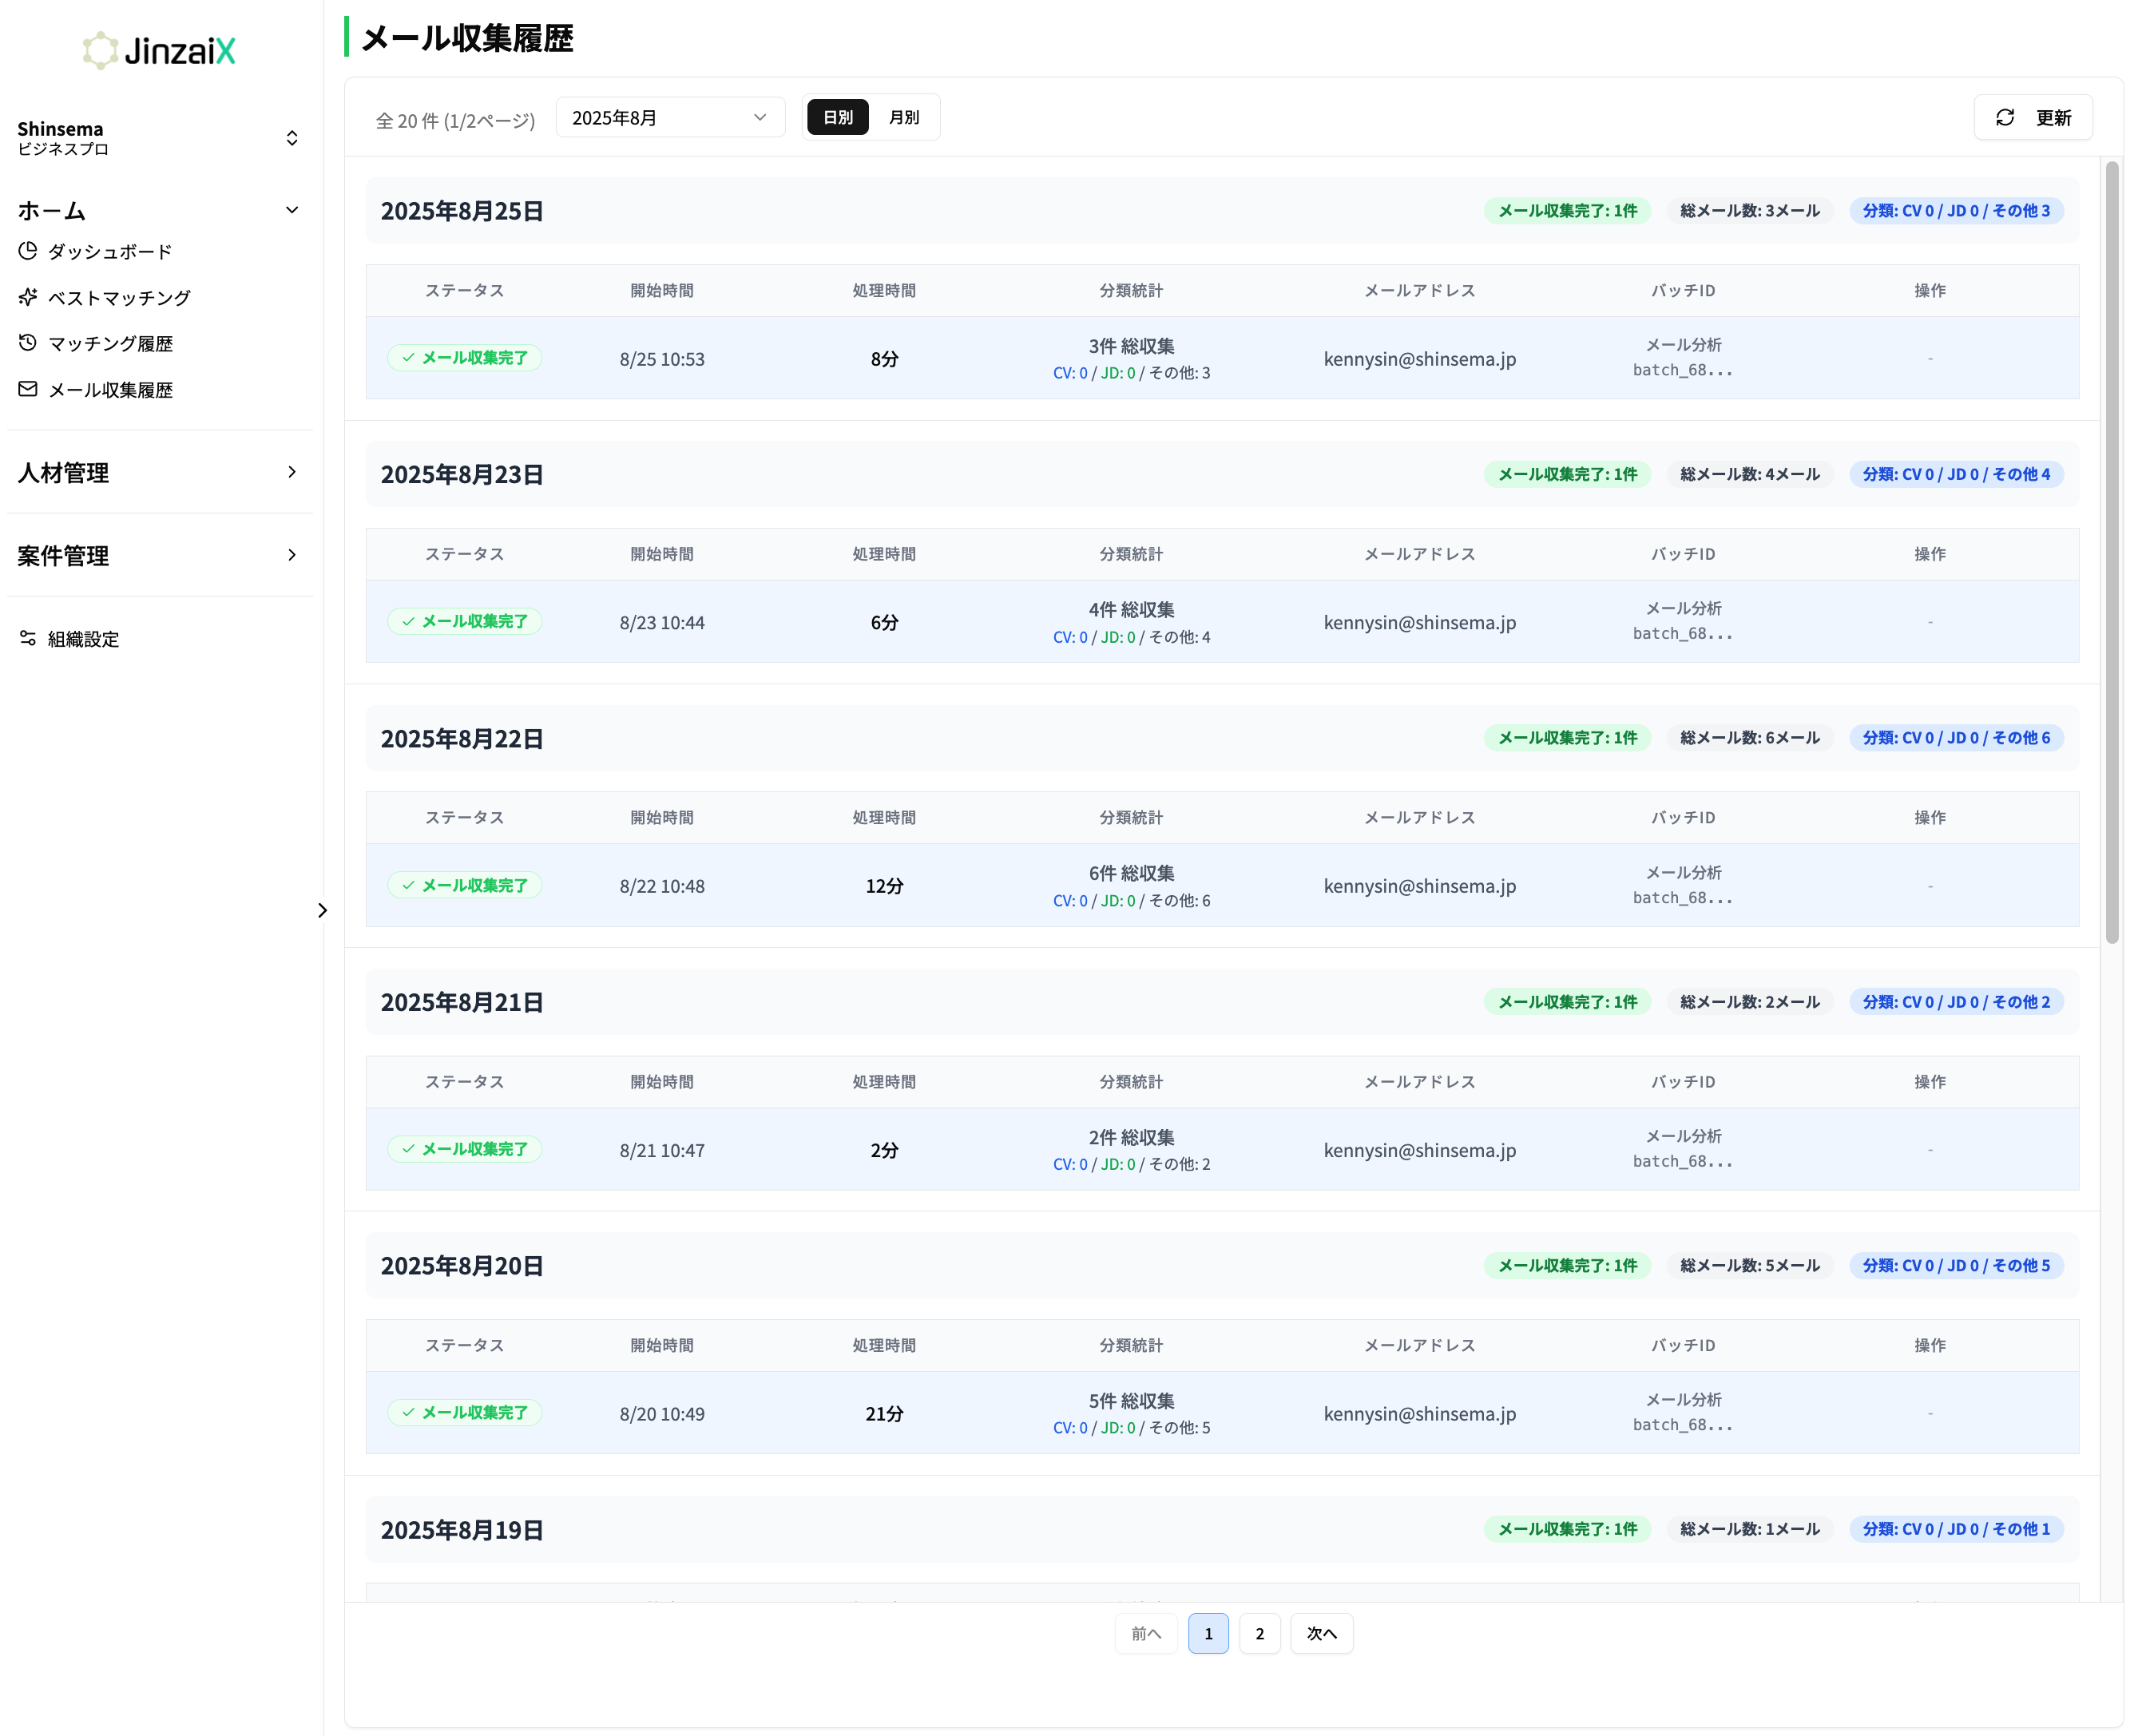Click the メール収集完了 status on the 8/23 row
Image resolution: width=2142 pixels, height=1736 pixels.
pyautogui.click(x=465, y=621)
